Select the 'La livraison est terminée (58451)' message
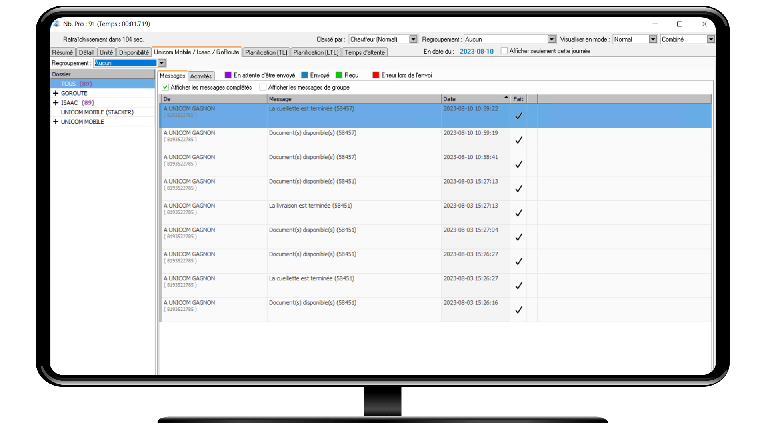Image resolution: width=768 pixels, height=432 pixels. click(311, 206)
